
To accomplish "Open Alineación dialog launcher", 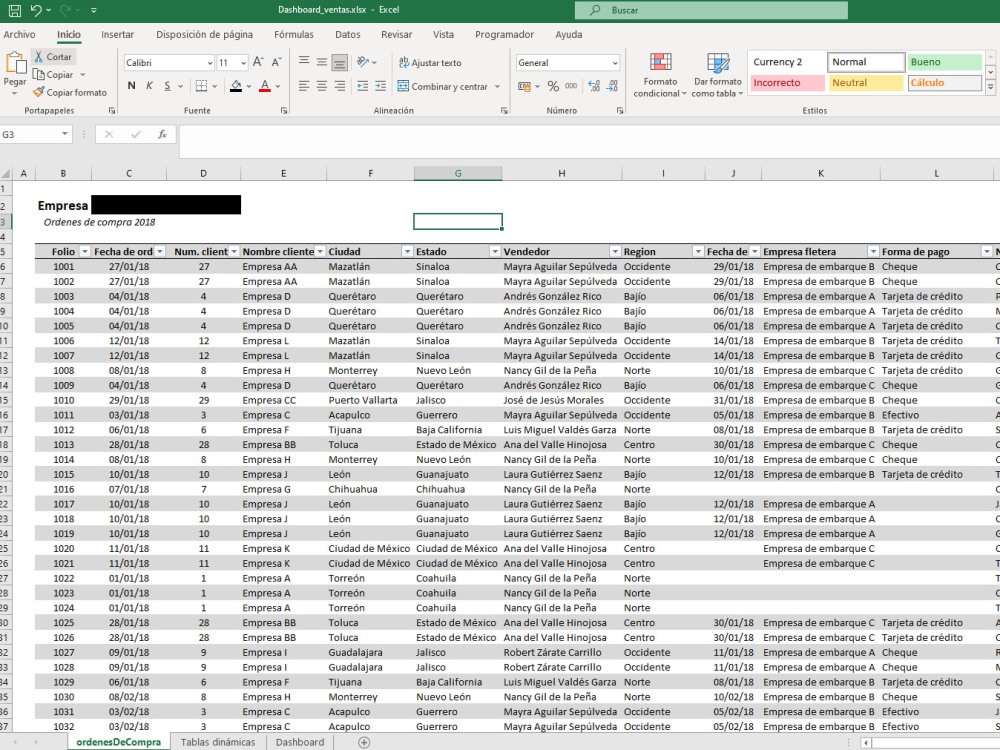I will [504, 111].
